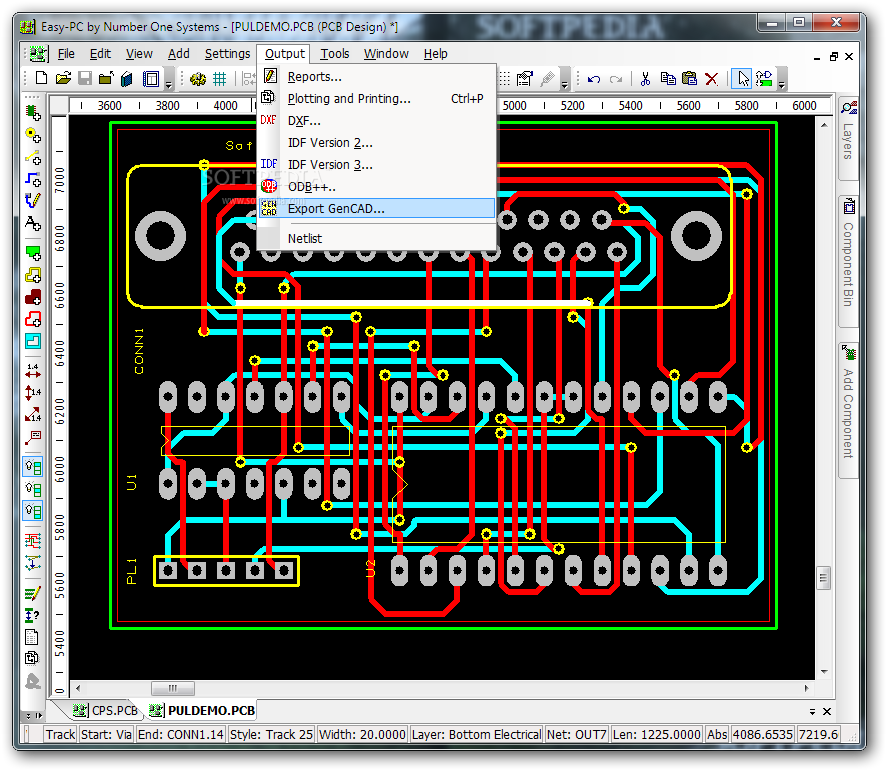Open the Settings menu
Image resolution: width=887 pixels, height=771 pixels.
point(227,54)
